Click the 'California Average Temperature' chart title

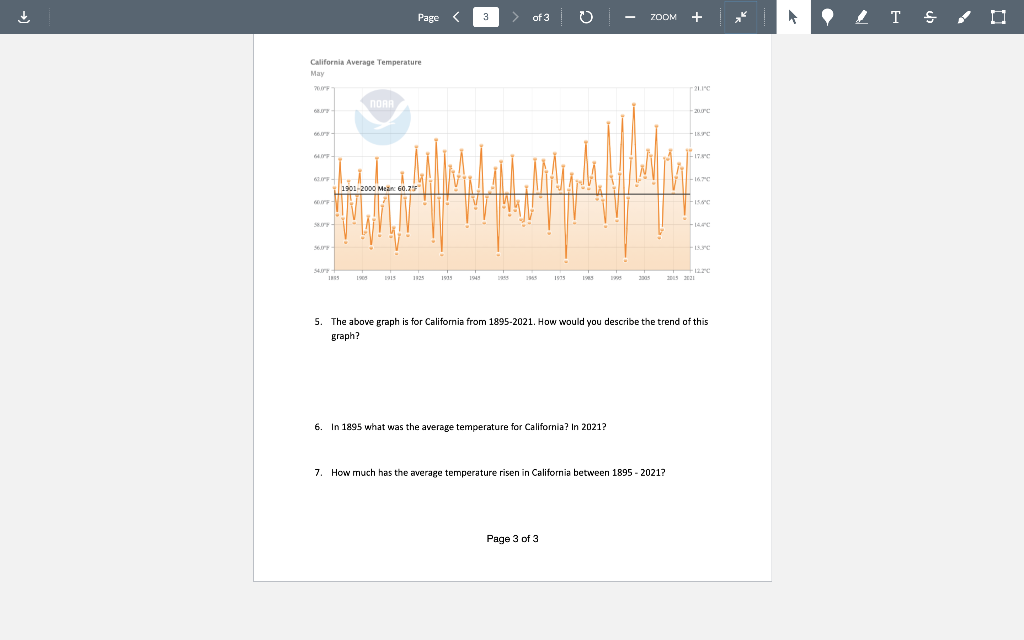point(366,62)
